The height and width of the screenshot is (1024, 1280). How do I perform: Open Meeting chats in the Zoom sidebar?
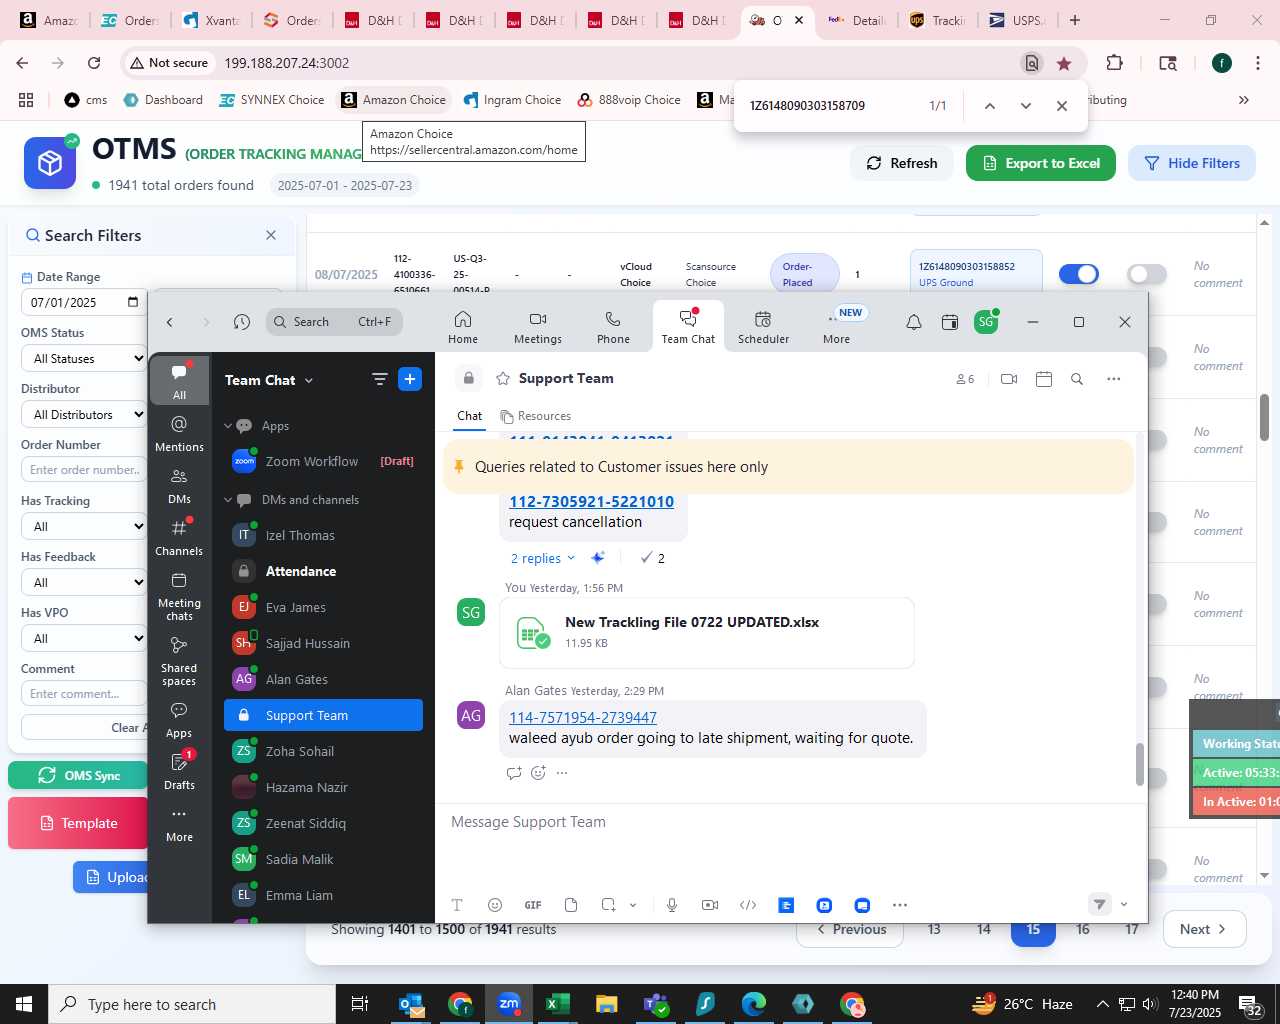179,595
